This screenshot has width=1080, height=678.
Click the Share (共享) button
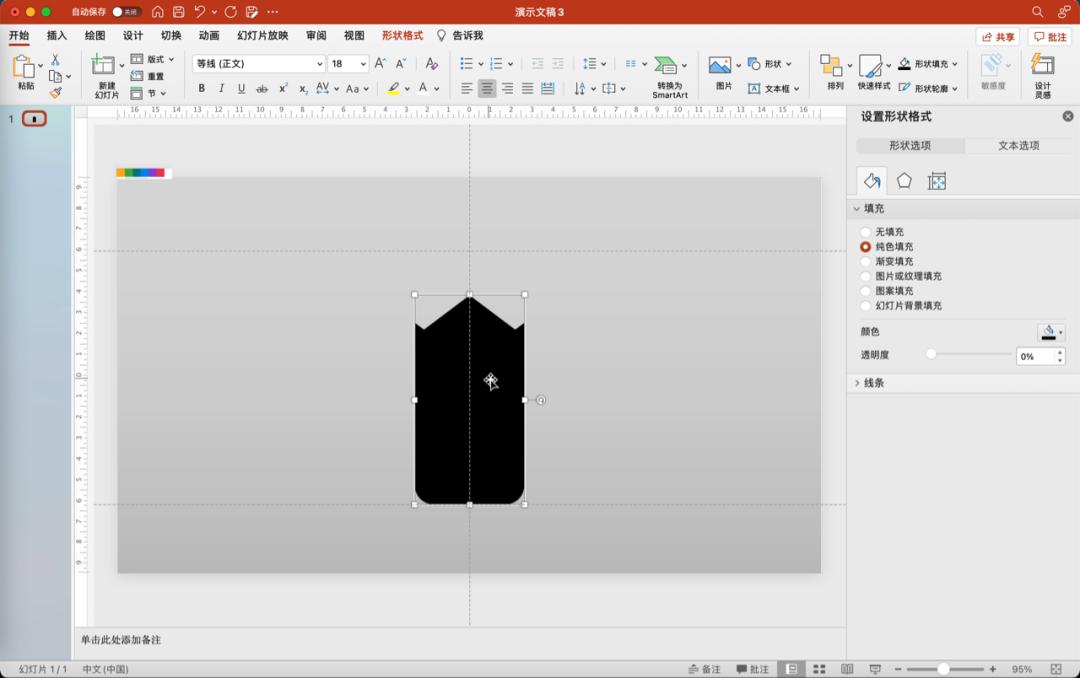[x=997, y=37]
